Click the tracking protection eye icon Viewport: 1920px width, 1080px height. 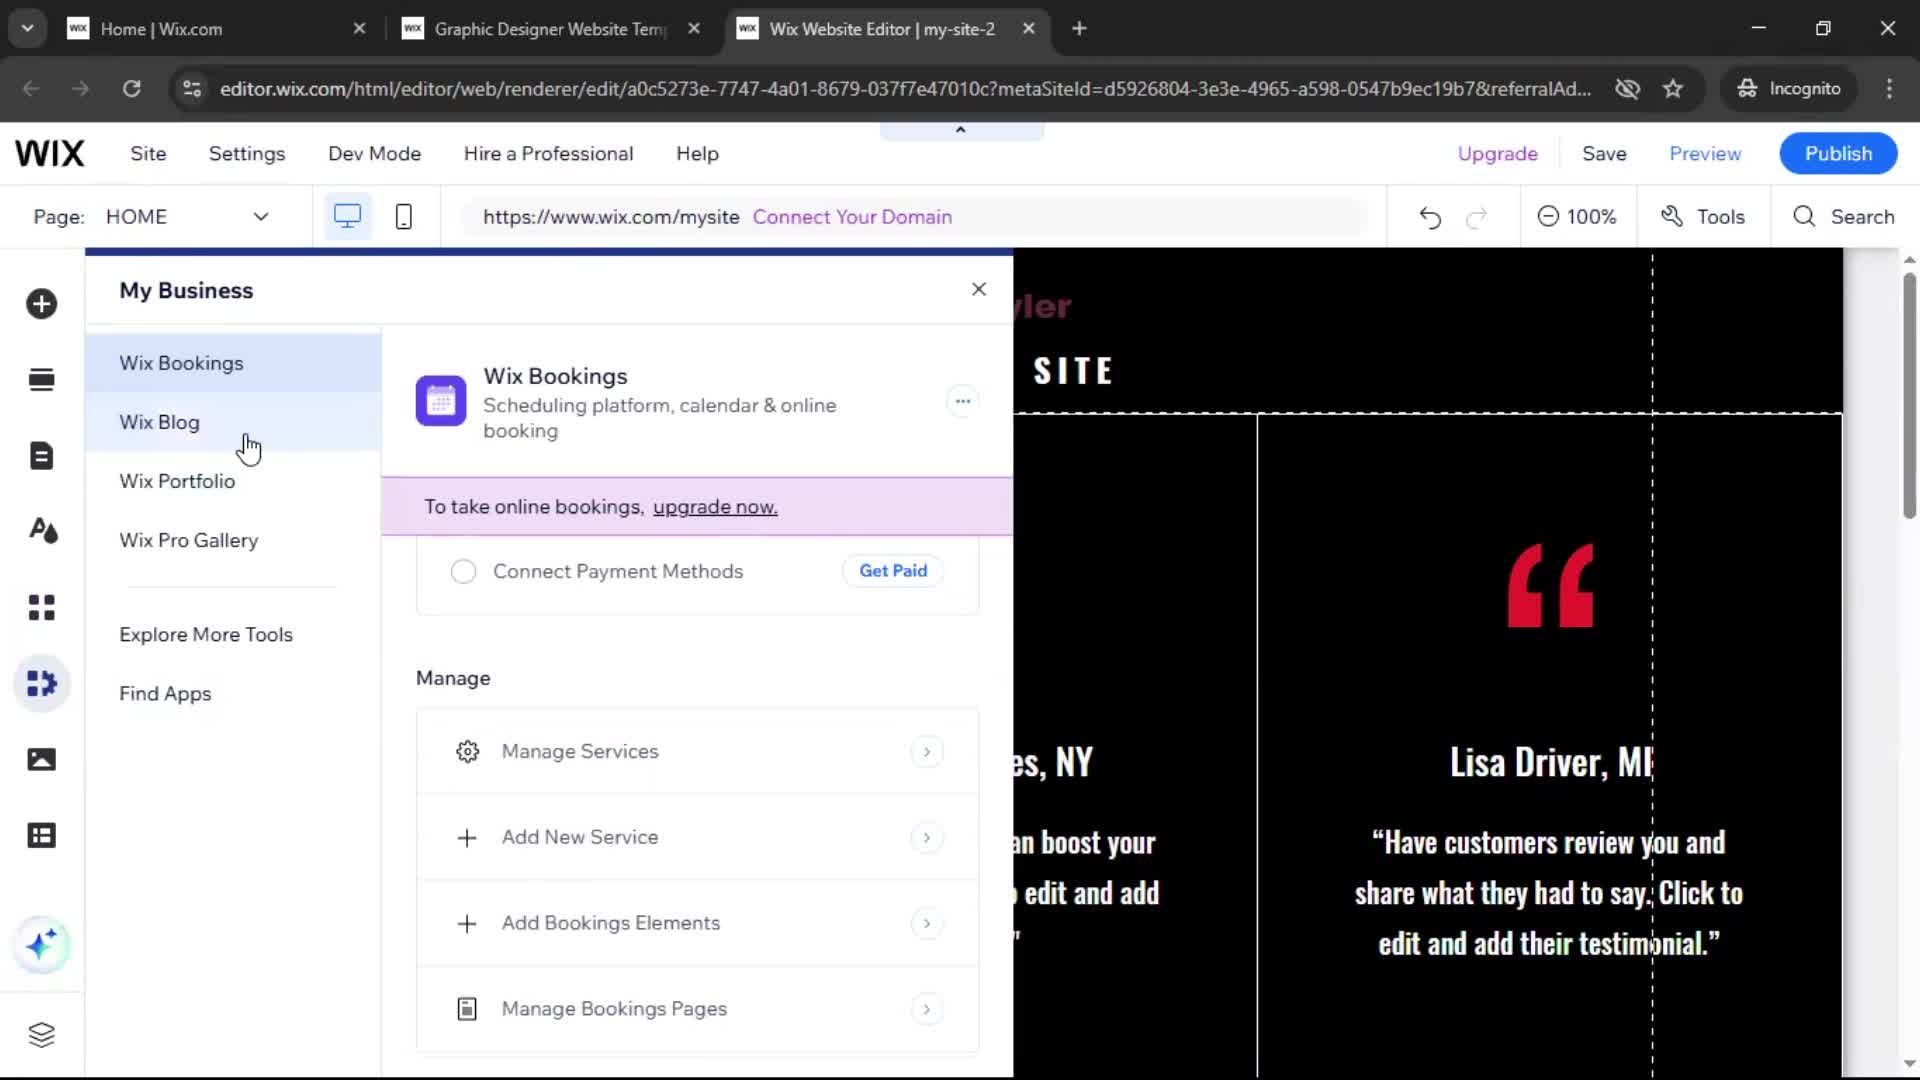(x=1627, y=88)
